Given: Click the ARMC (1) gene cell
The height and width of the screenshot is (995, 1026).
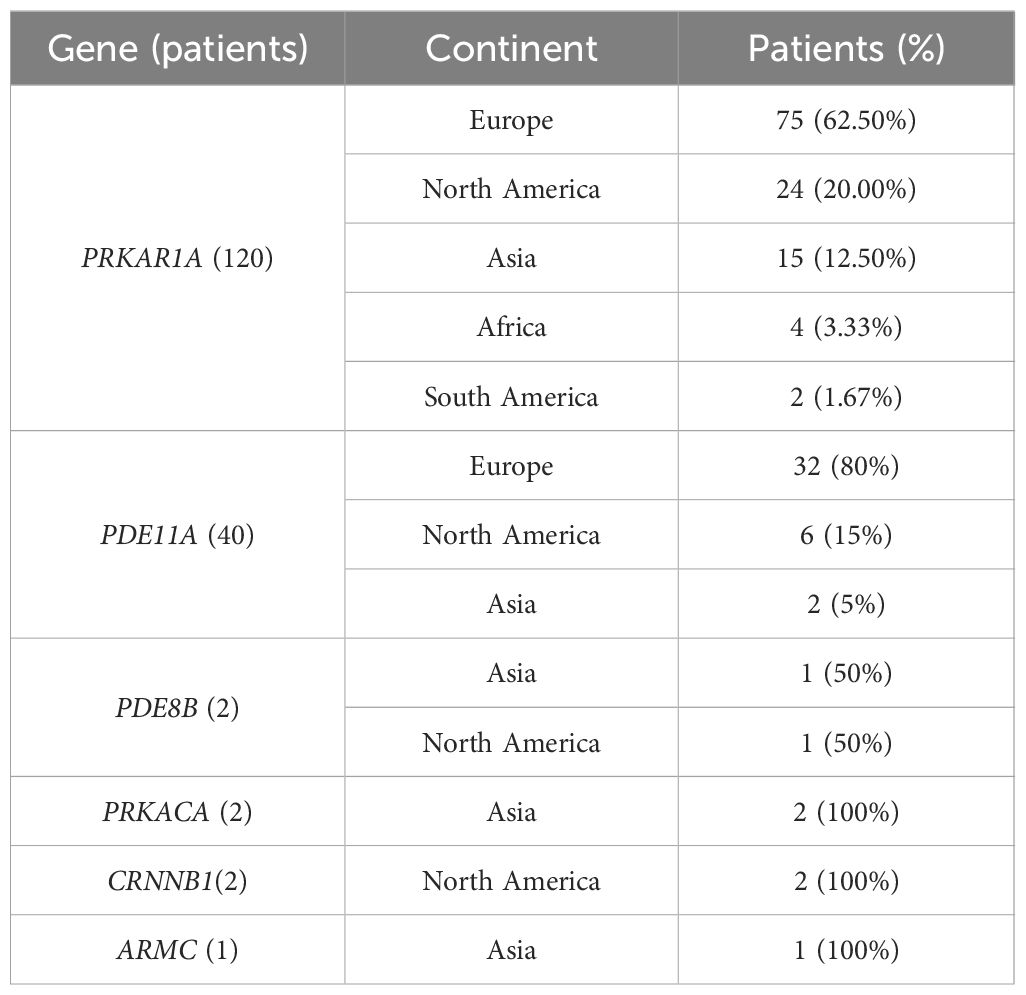Looking at the screenshot, I should point(177,950).
